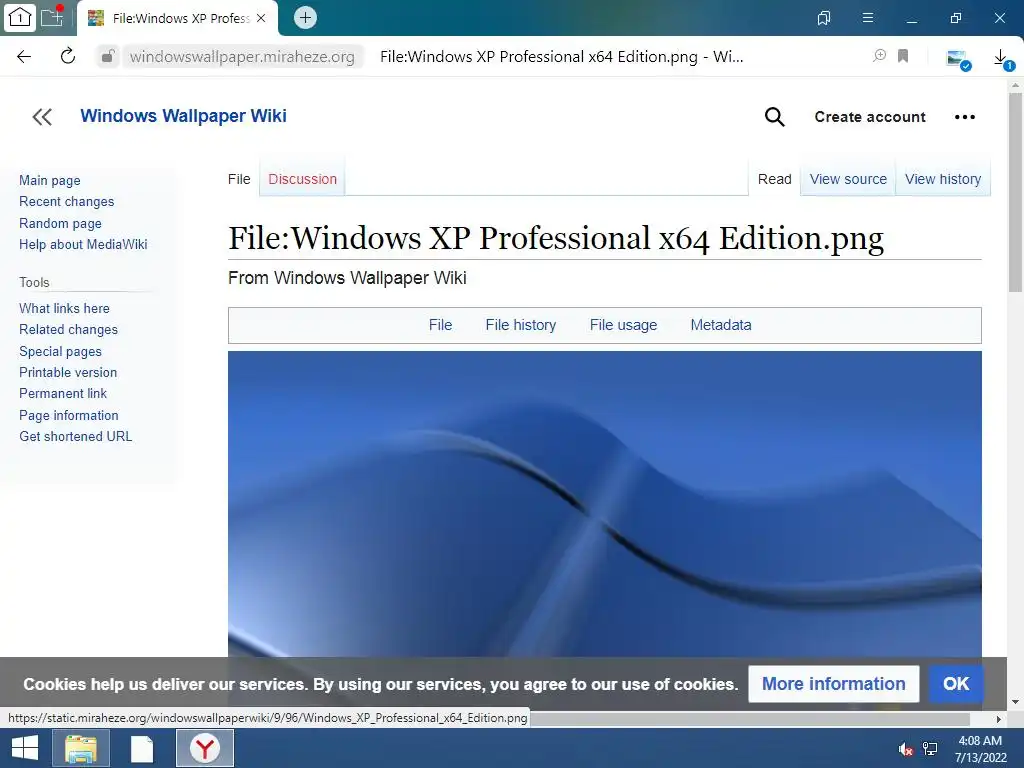Image resolution: width=1024 pixels, height=768 pixels.
Task: Open the View history tab
Action: point(943,179)
